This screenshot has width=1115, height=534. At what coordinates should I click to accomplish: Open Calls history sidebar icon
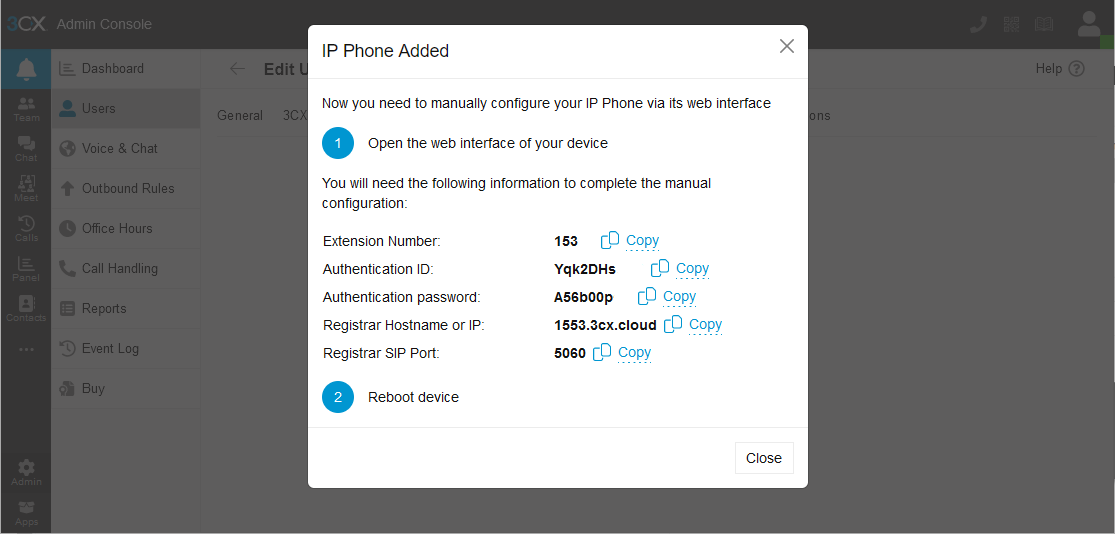[x=26, y=229]
